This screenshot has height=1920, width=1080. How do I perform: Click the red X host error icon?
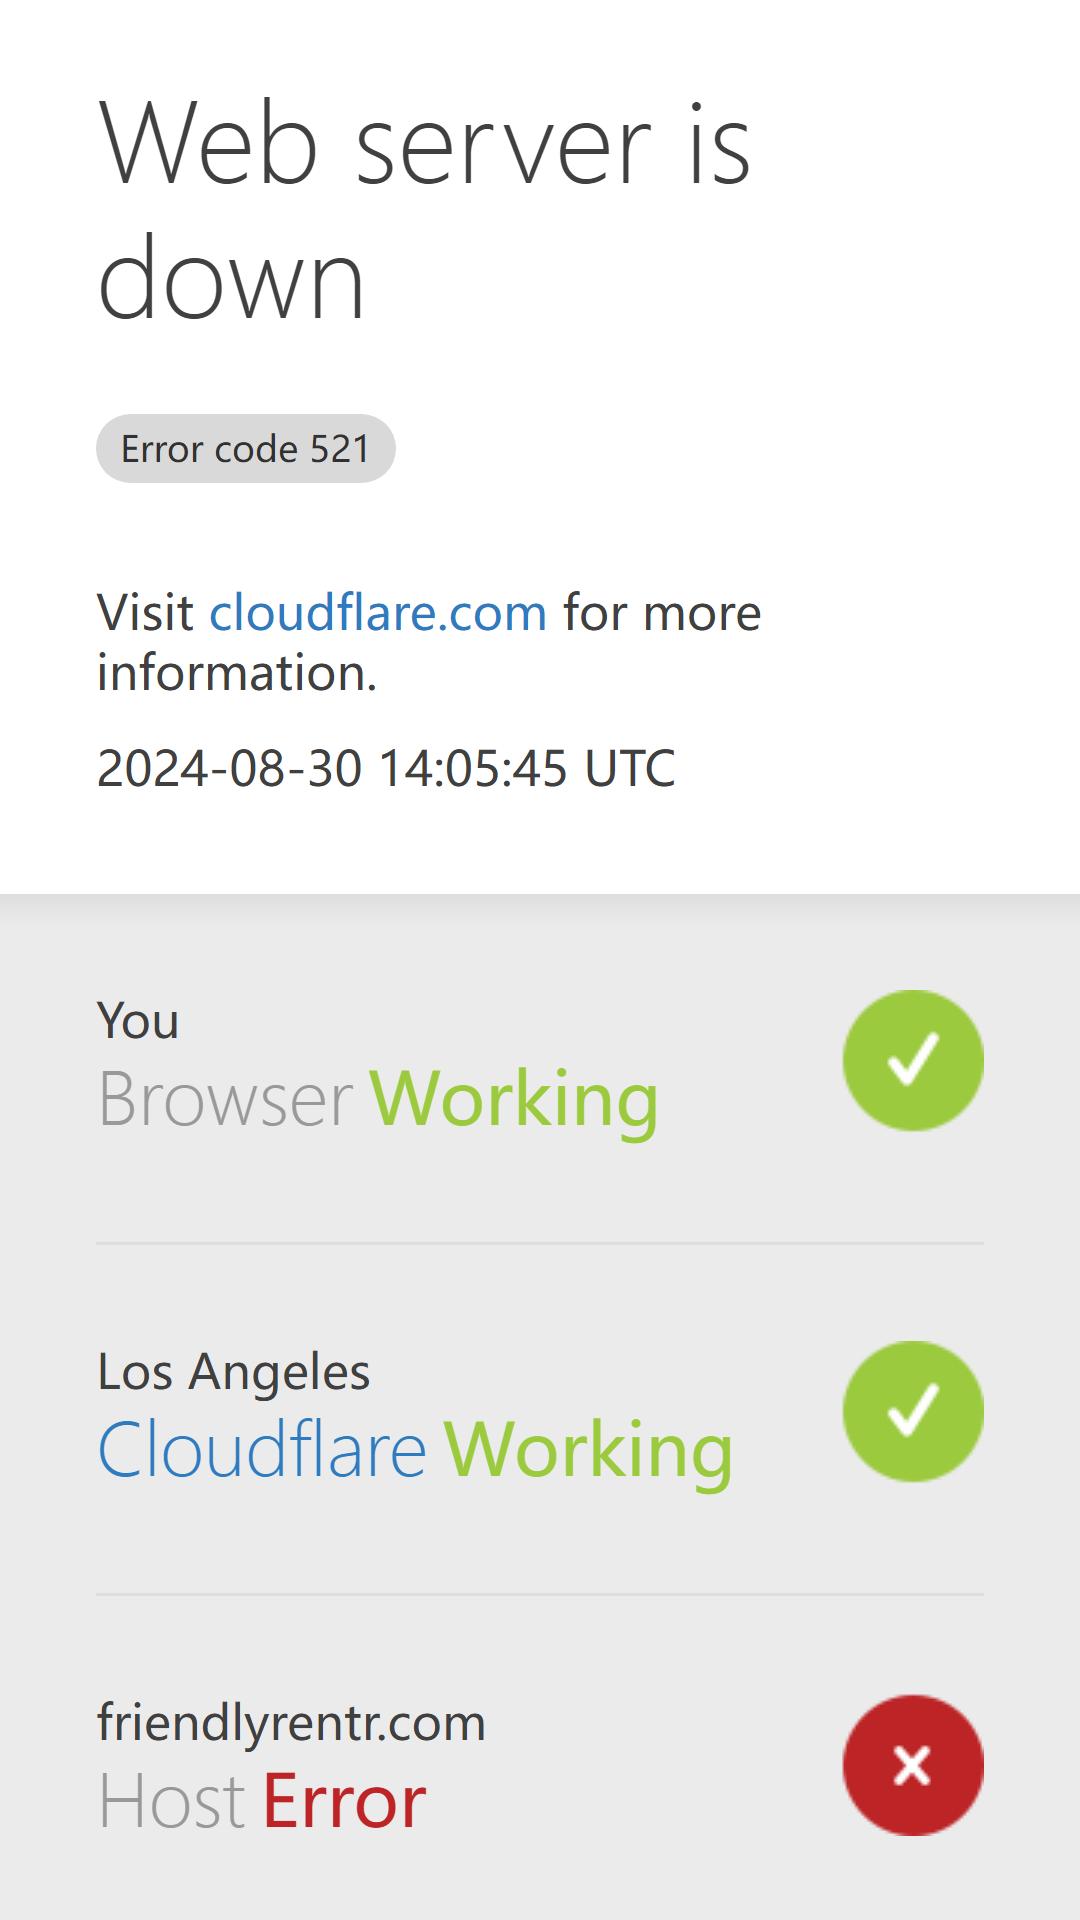(x=913, y=1765)
